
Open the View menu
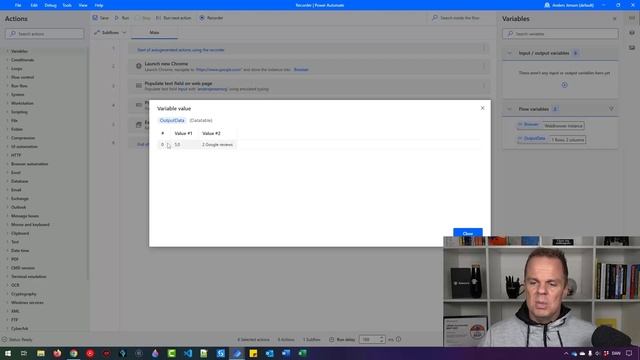pyautogui.click(x=83, y=5)
